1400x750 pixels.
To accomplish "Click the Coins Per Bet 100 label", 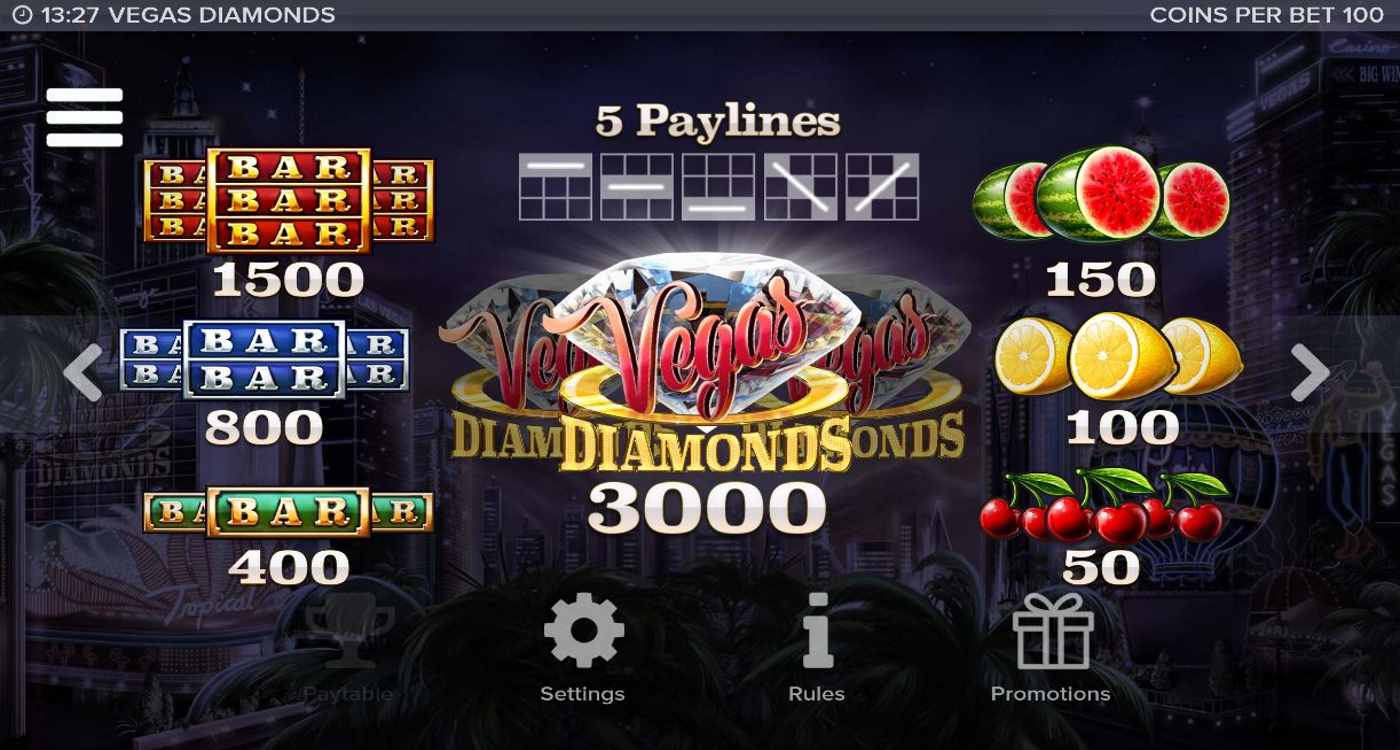I will pyautogui.click(x=1267, y=15).
